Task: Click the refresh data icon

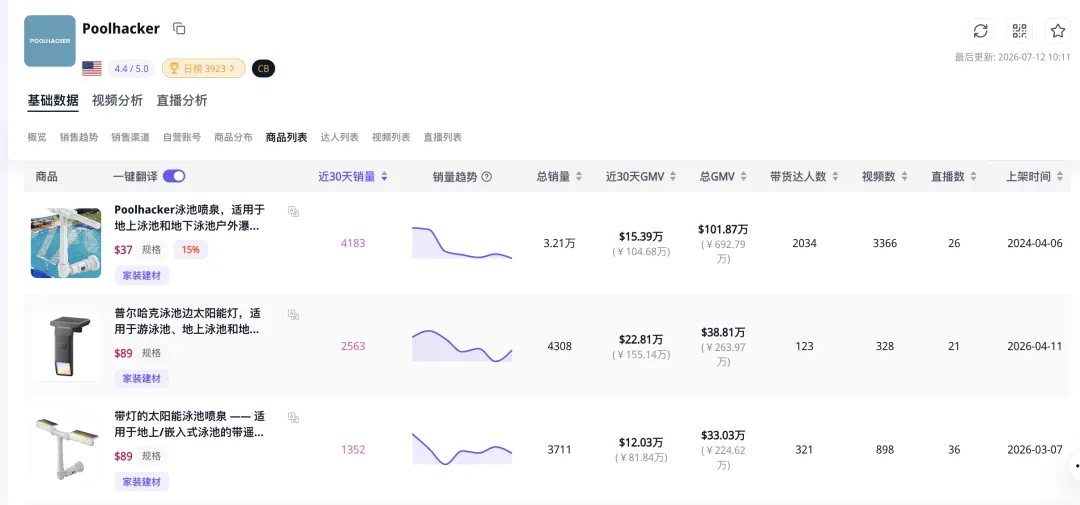Action: [980, 30]
